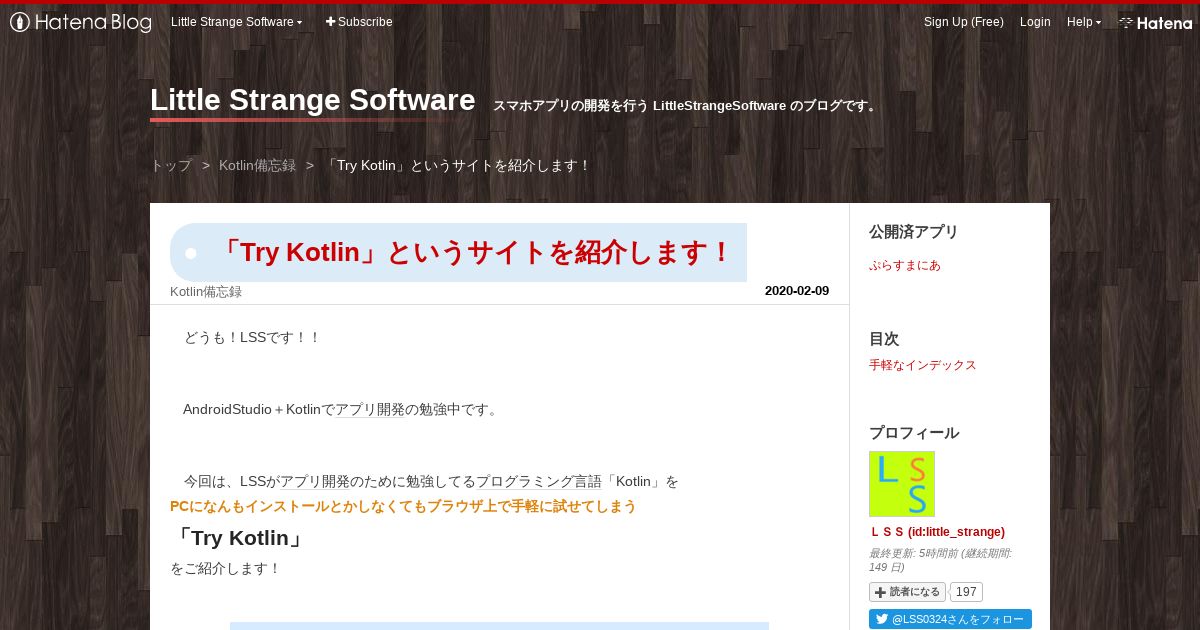Select the 公開済アプリ sidebar heading
1200x630 pixels.
(x=913, y=232)
